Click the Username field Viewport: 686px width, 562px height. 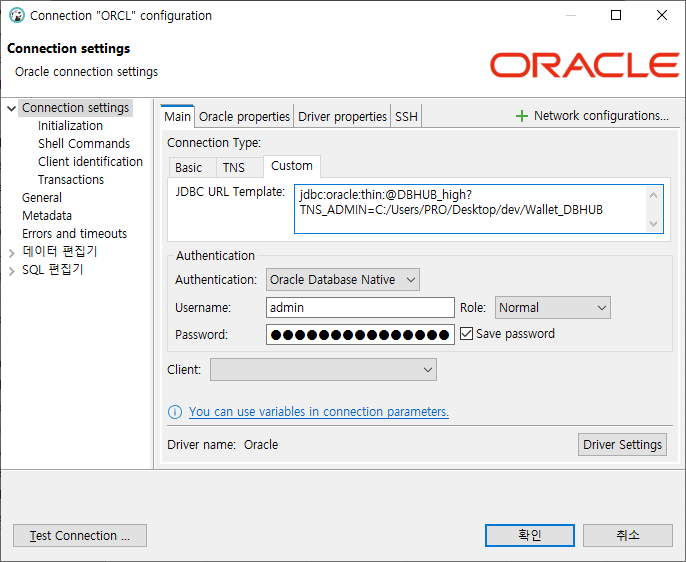click(360, 307)
